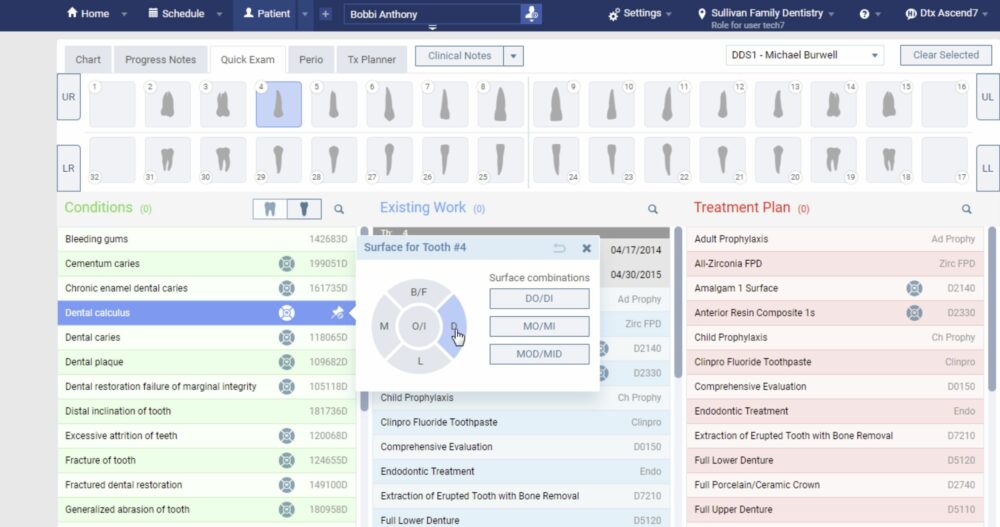Click the undo arrow in Surface popup
This screenshot has width=1000, height=527.
pos(560,248)
